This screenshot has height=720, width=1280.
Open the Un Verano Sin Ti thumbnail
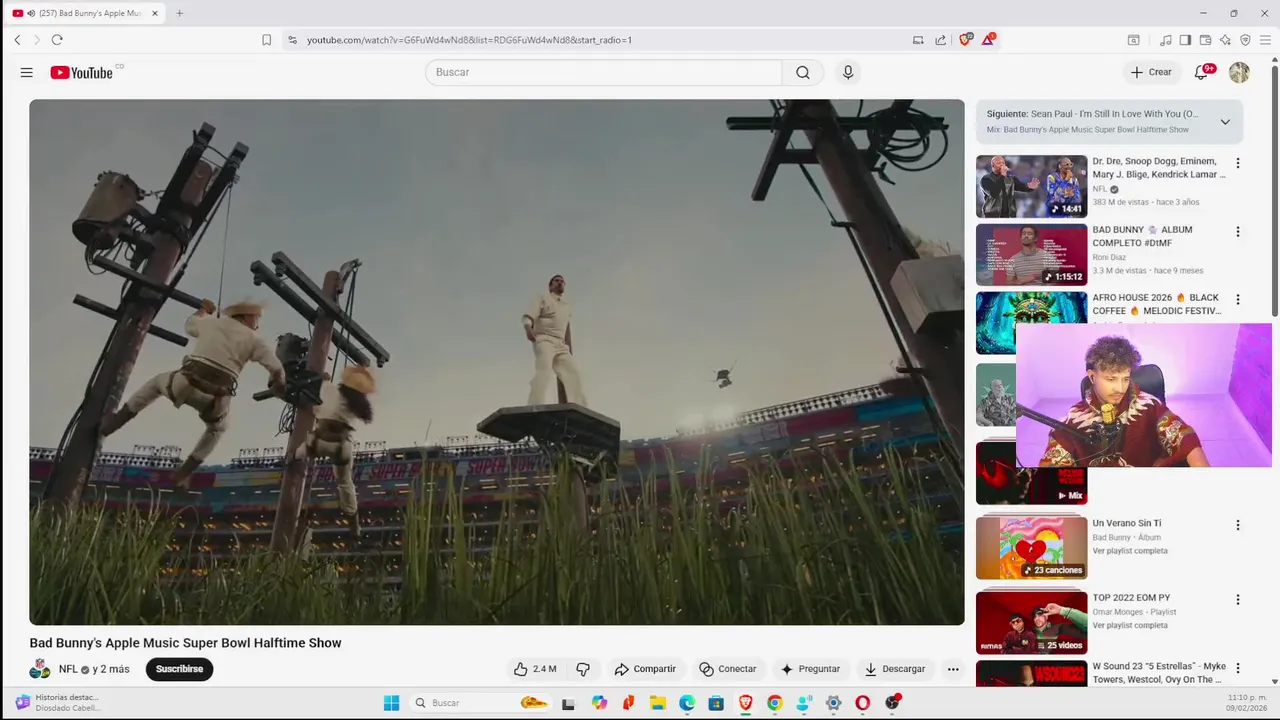tap(1031, 548)
